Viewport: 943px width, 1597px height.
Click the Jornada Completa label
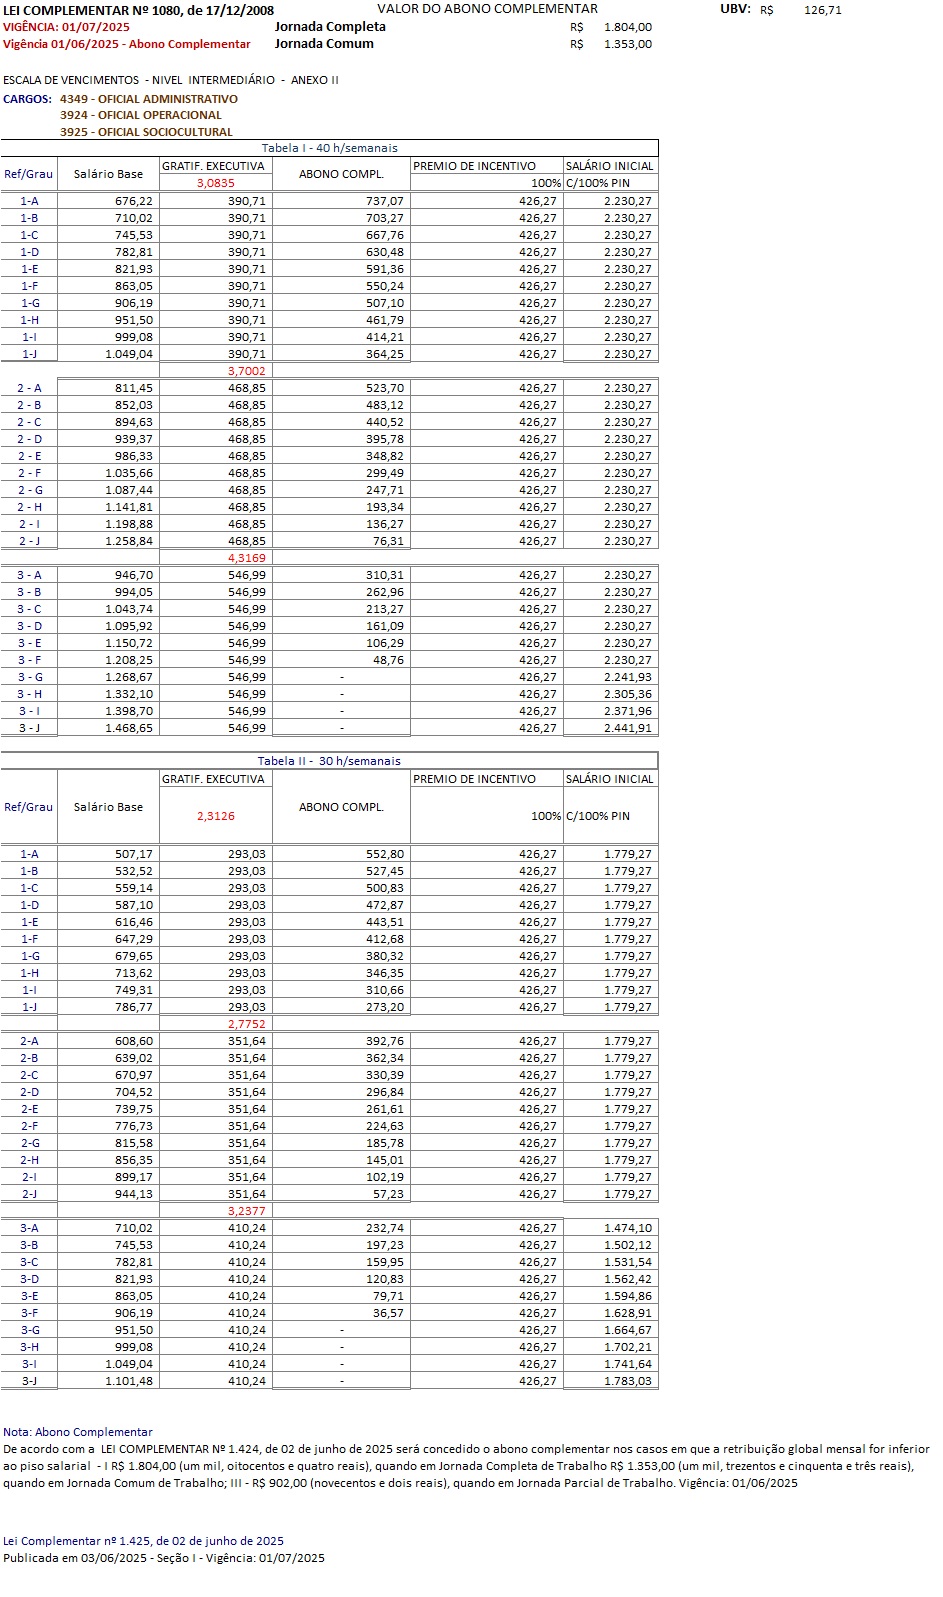[330, 27]
